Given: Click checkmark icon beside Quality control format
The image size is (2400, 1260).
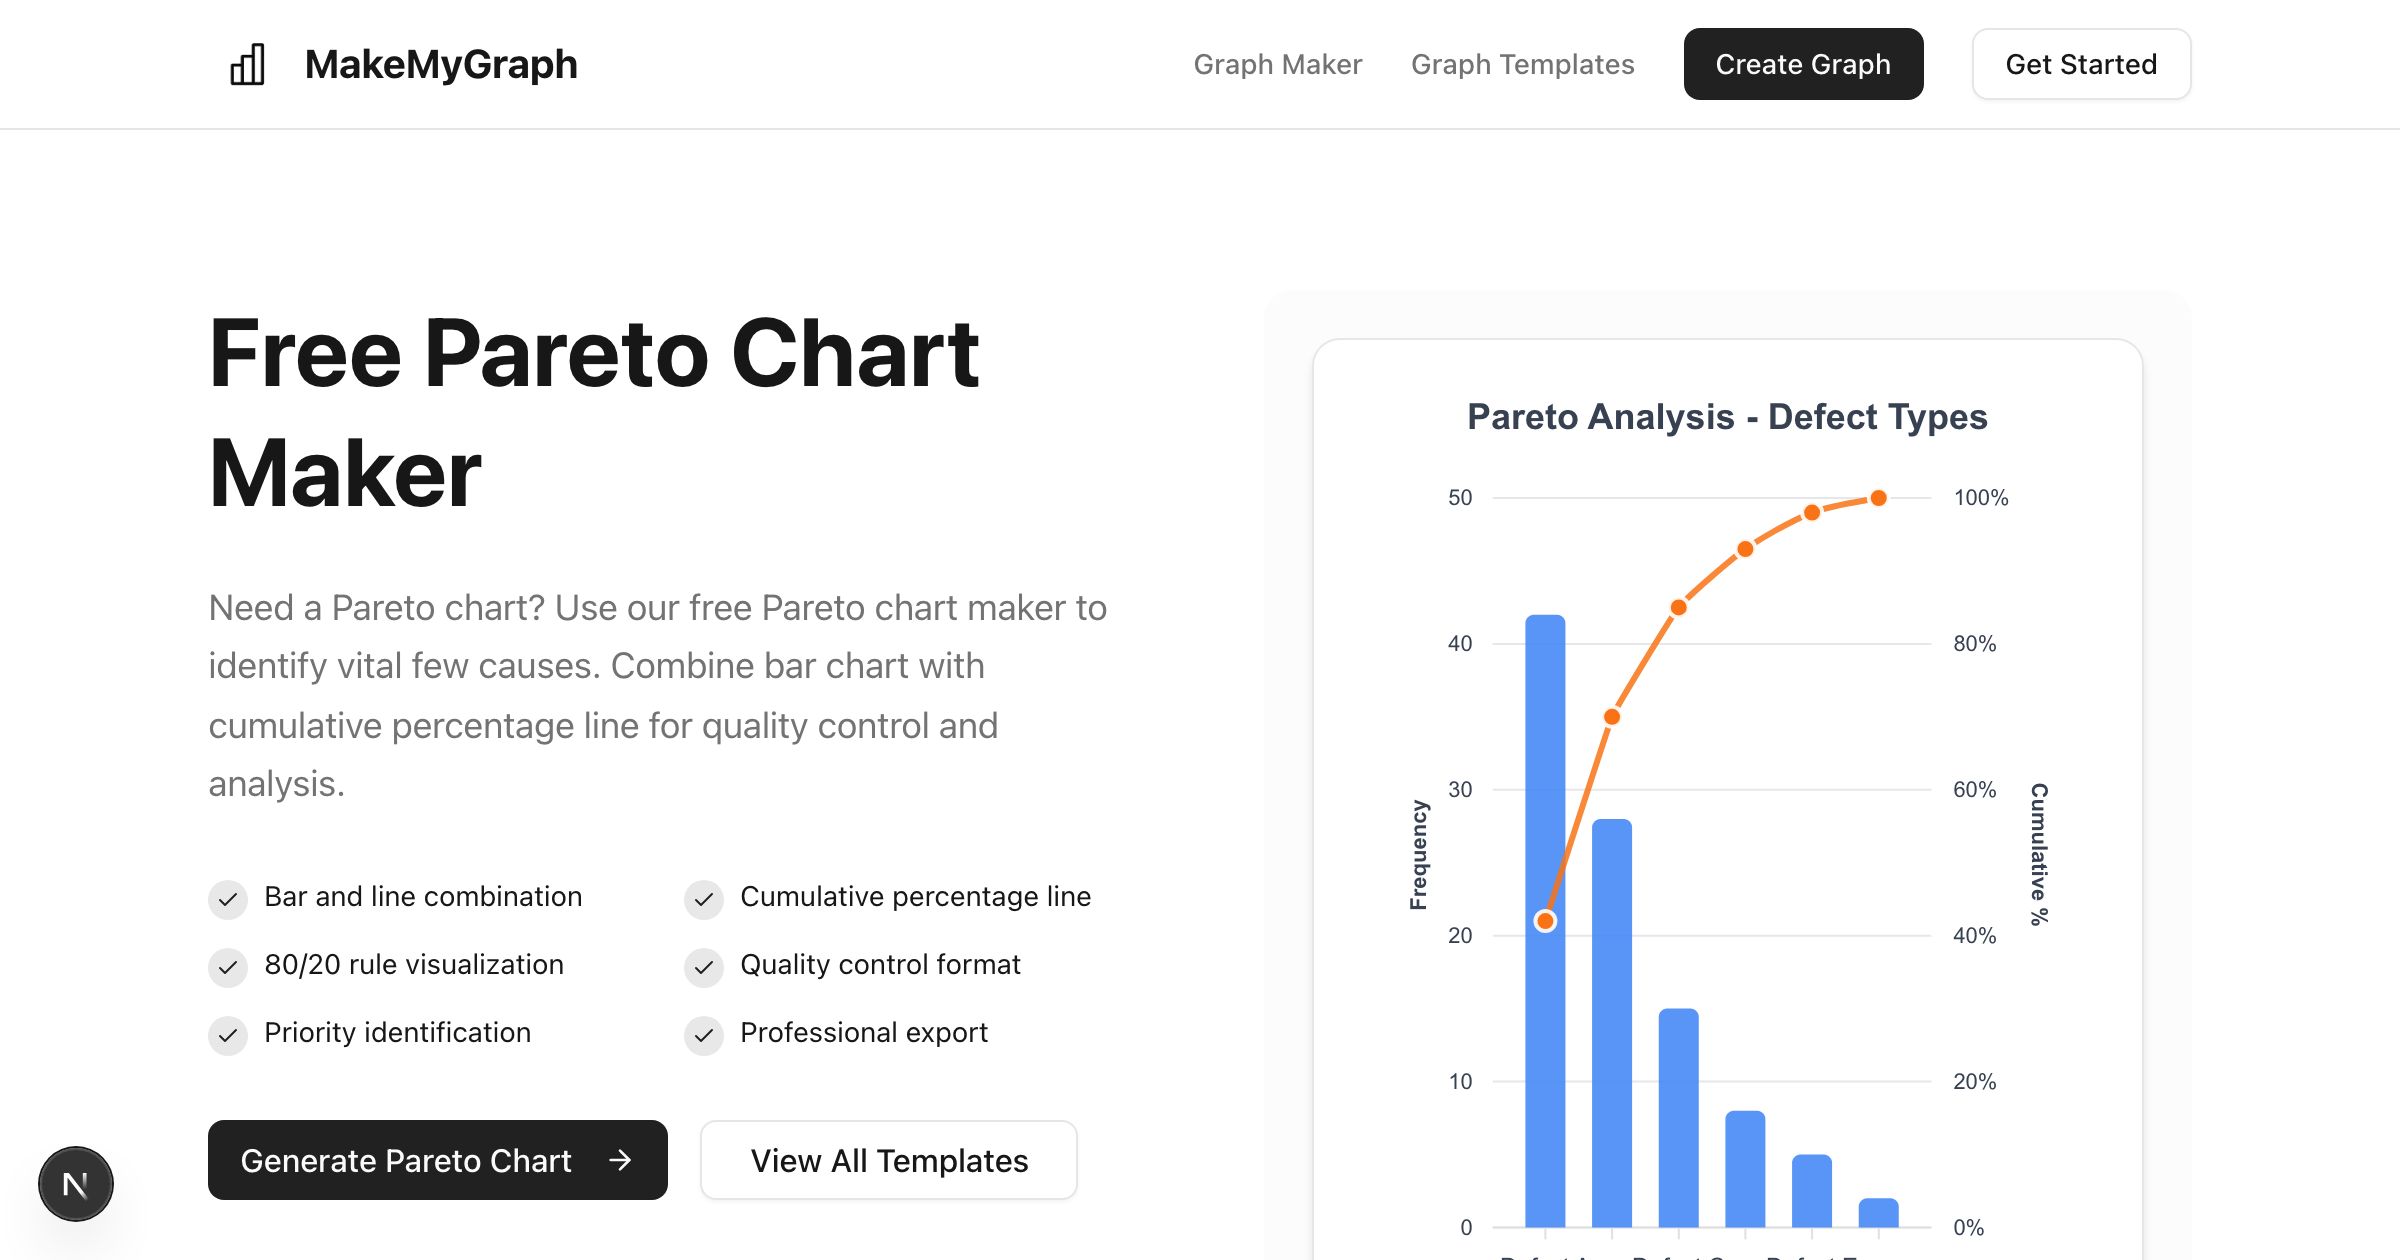Looking at the screenshot, I should coord(704,967).
